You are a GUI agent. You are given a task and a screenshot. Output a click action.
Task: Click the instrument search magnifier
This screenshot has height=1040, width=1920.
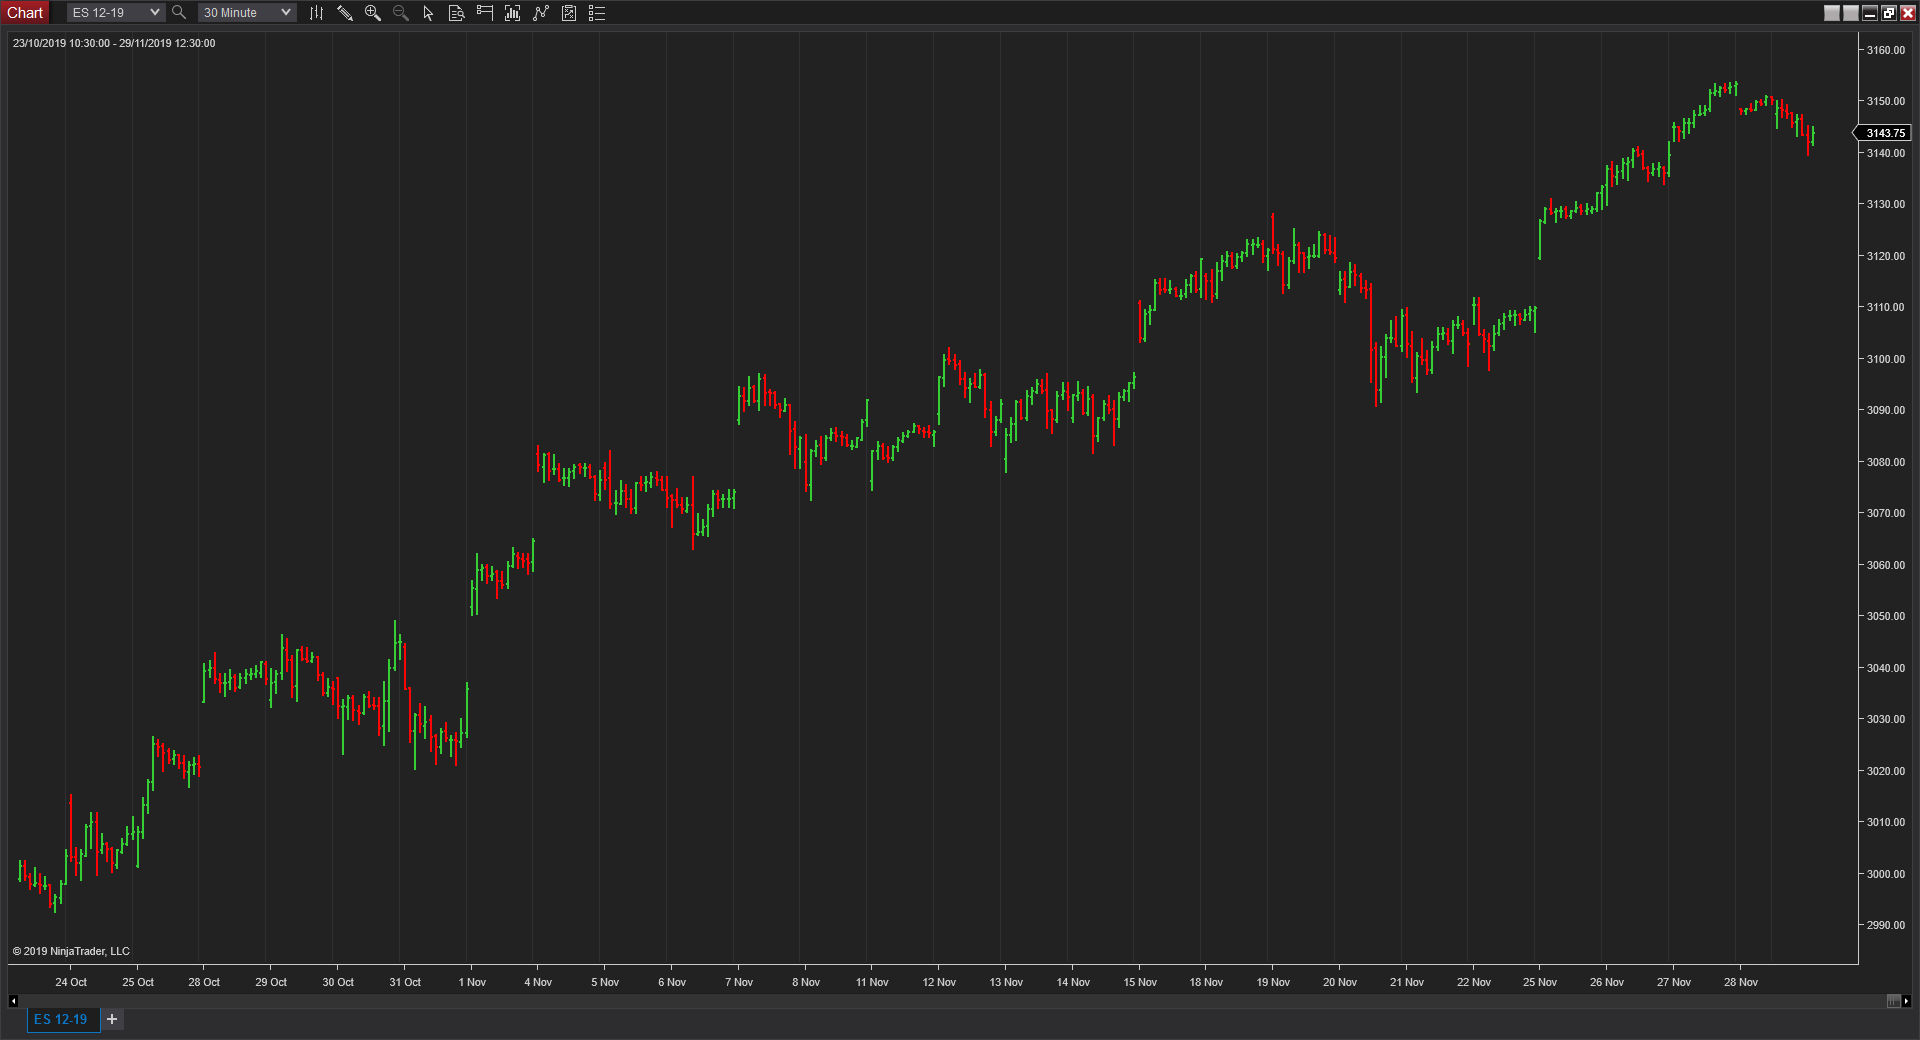[x=179, y=13]
